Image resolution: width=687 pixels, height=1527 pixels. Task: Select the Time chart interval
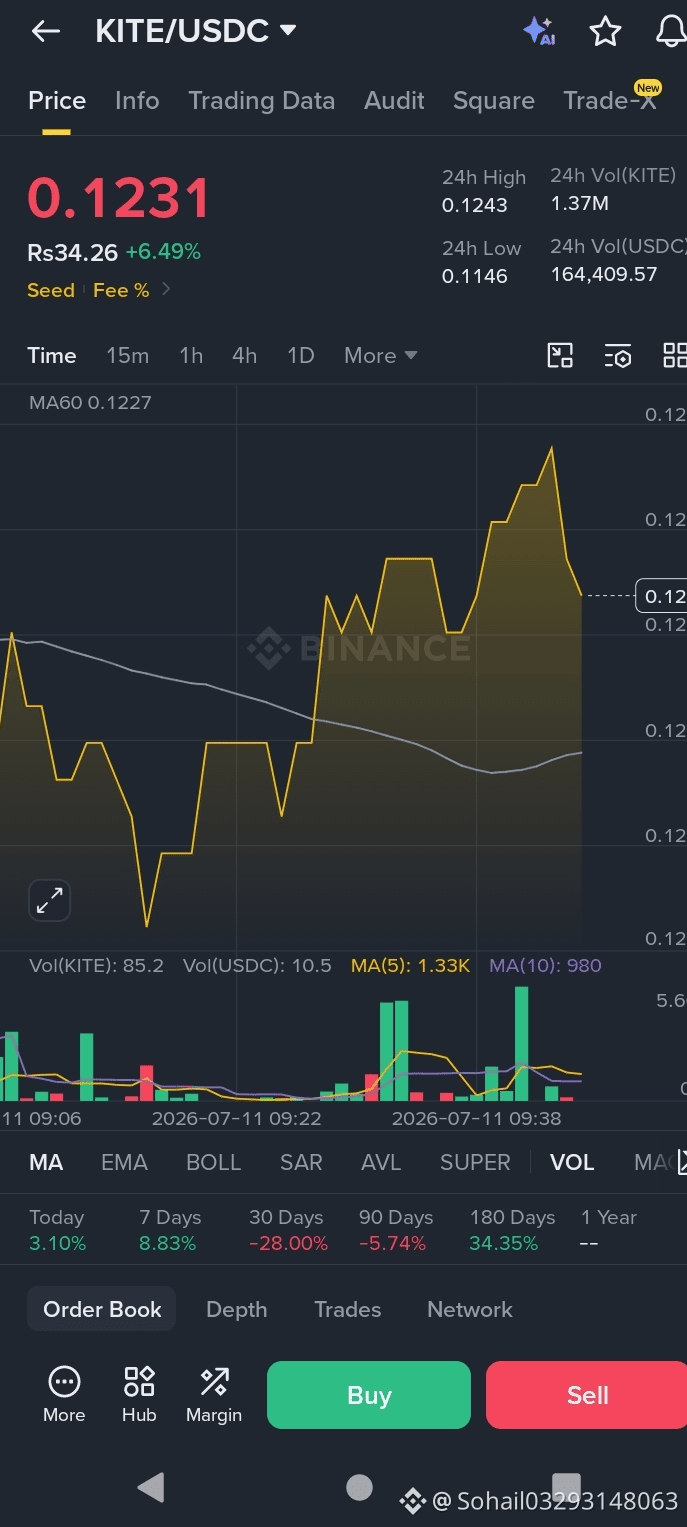[x=52, y=355]
